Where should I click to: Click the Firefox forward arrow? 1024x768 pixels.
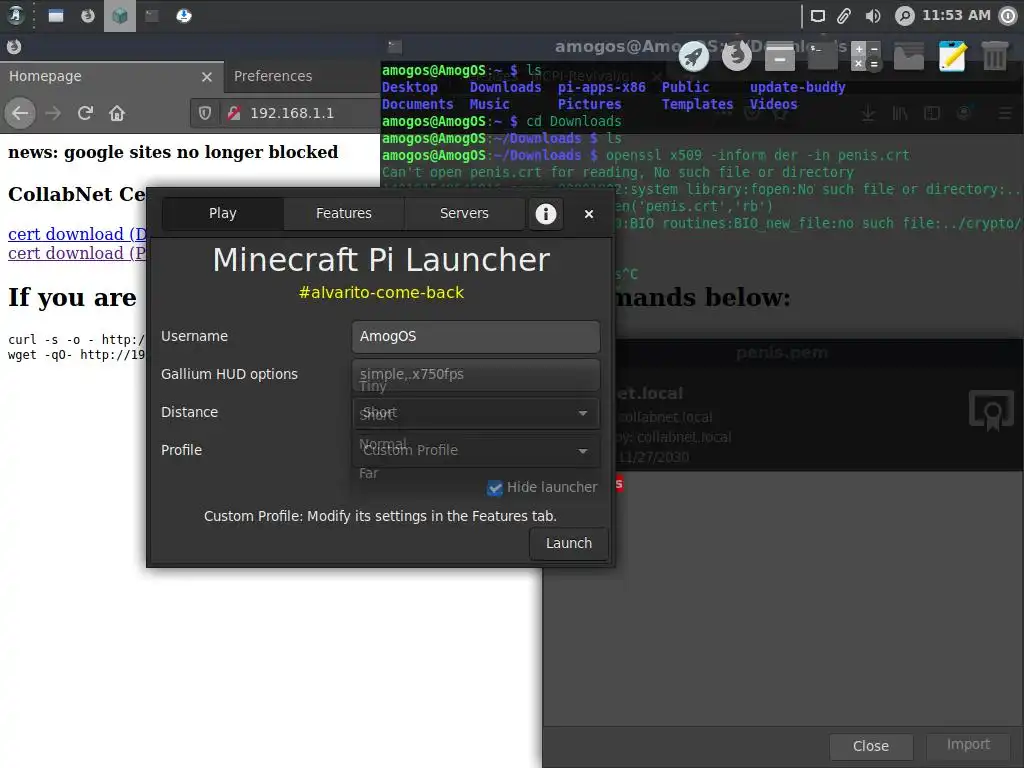(x=53, y=113)
